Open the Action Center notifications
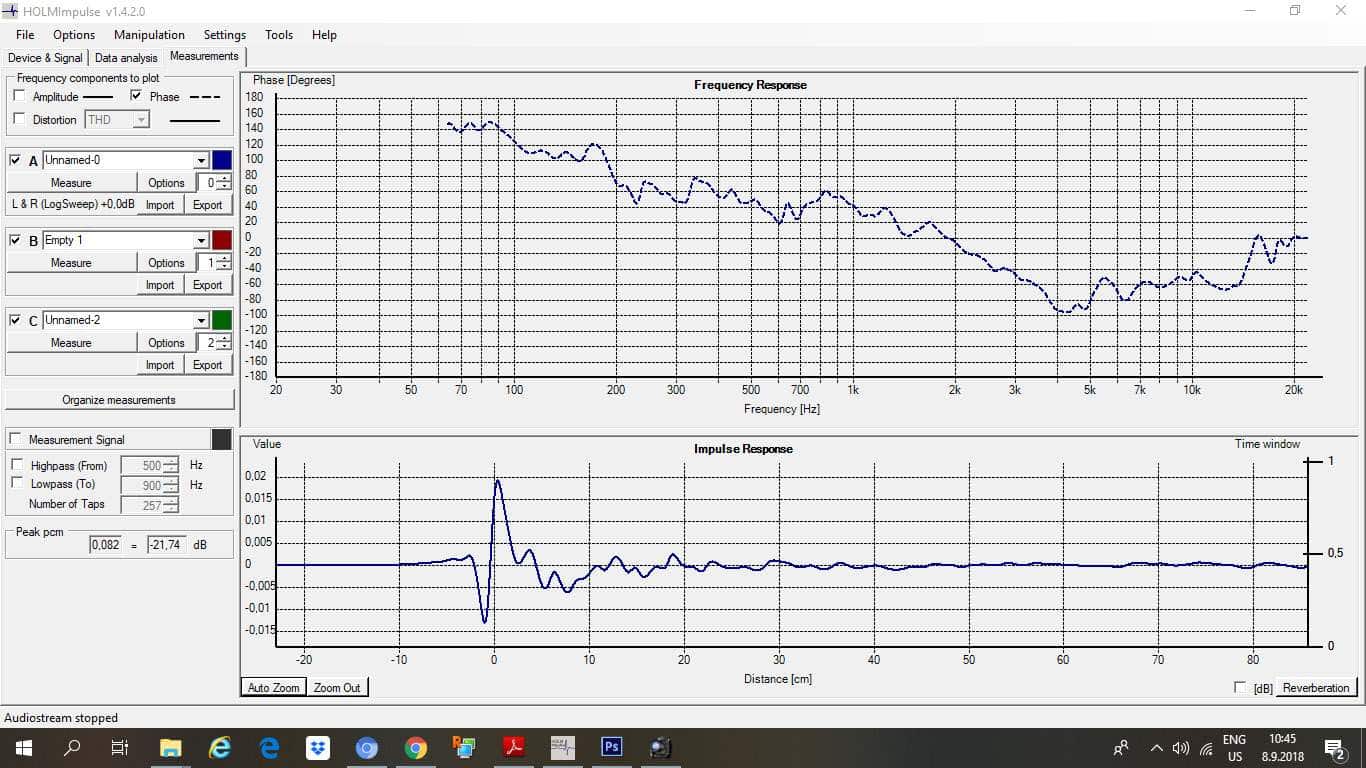 (x=1334, y=747)
